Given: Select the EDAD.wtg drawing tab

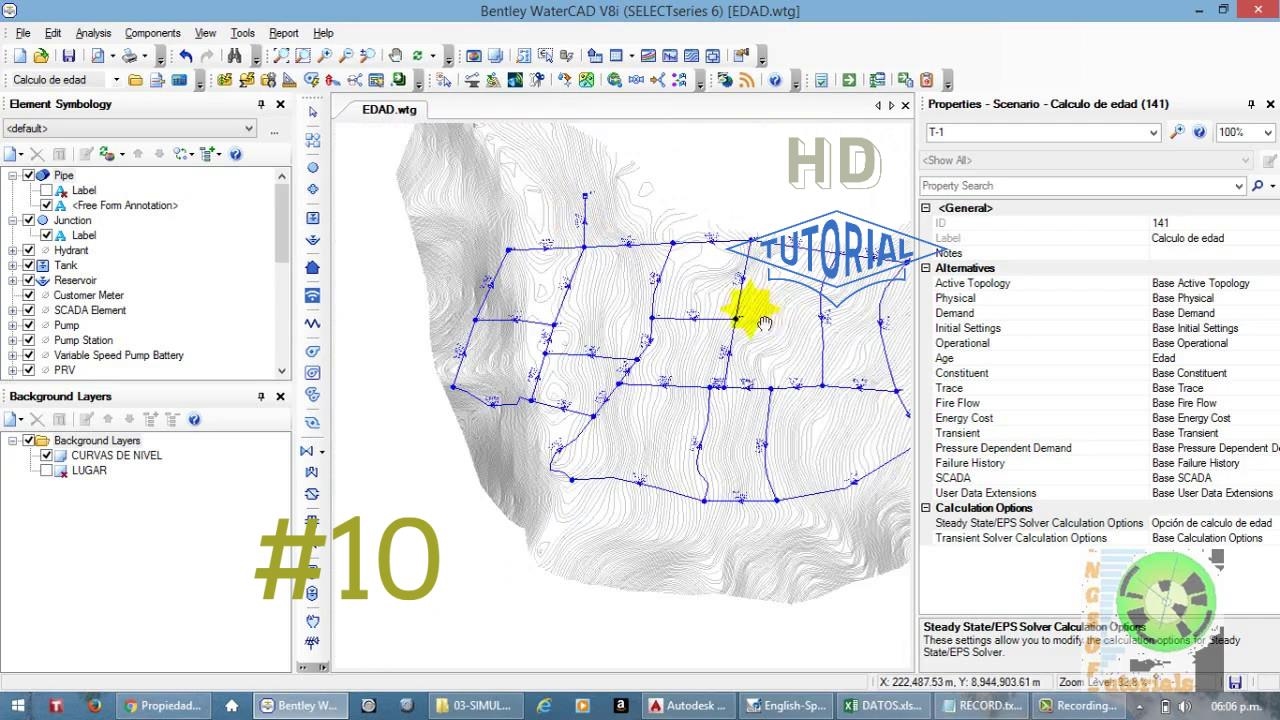Looking at the screenshot, I should pos(389,109).
